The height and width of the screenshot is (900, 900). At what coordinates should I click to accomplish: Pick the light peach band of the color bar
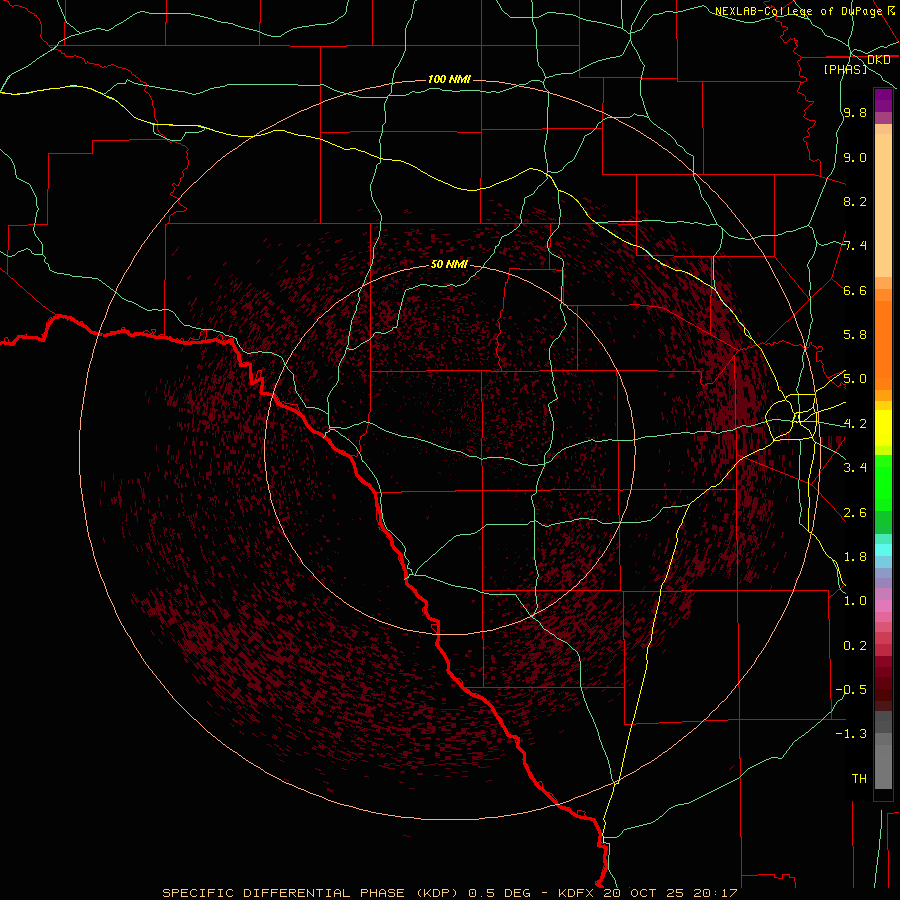[883, 205]
